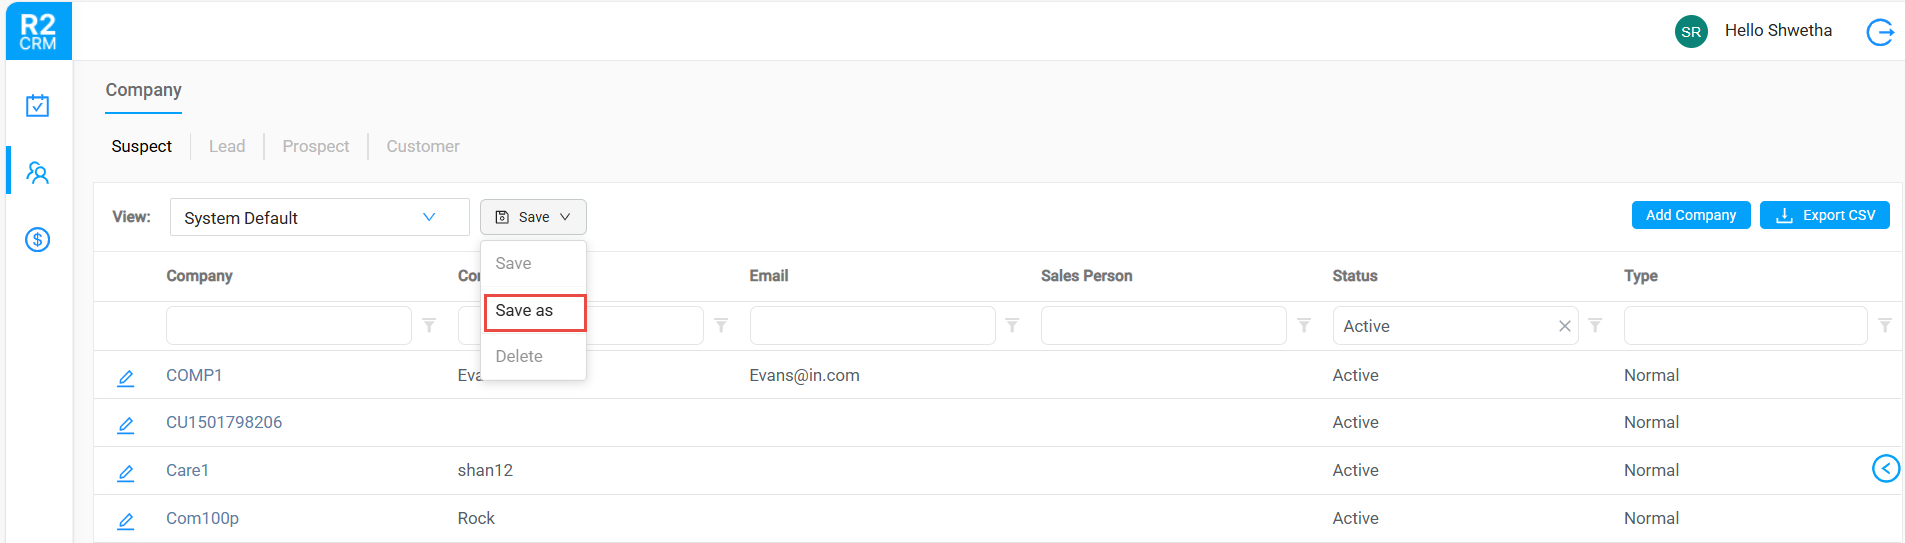Screen dimensions: 1905x543
Task: Toggle the Save dropdown button
Action: pos(533,217)
